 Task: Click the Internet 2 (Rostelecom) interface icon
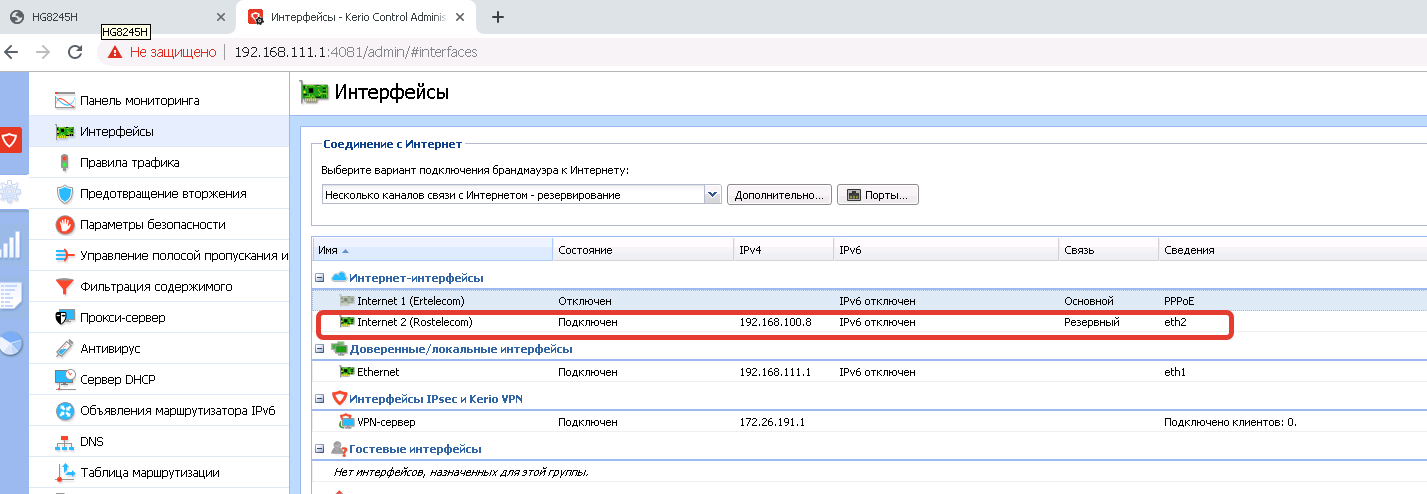(x=347, y=323)
